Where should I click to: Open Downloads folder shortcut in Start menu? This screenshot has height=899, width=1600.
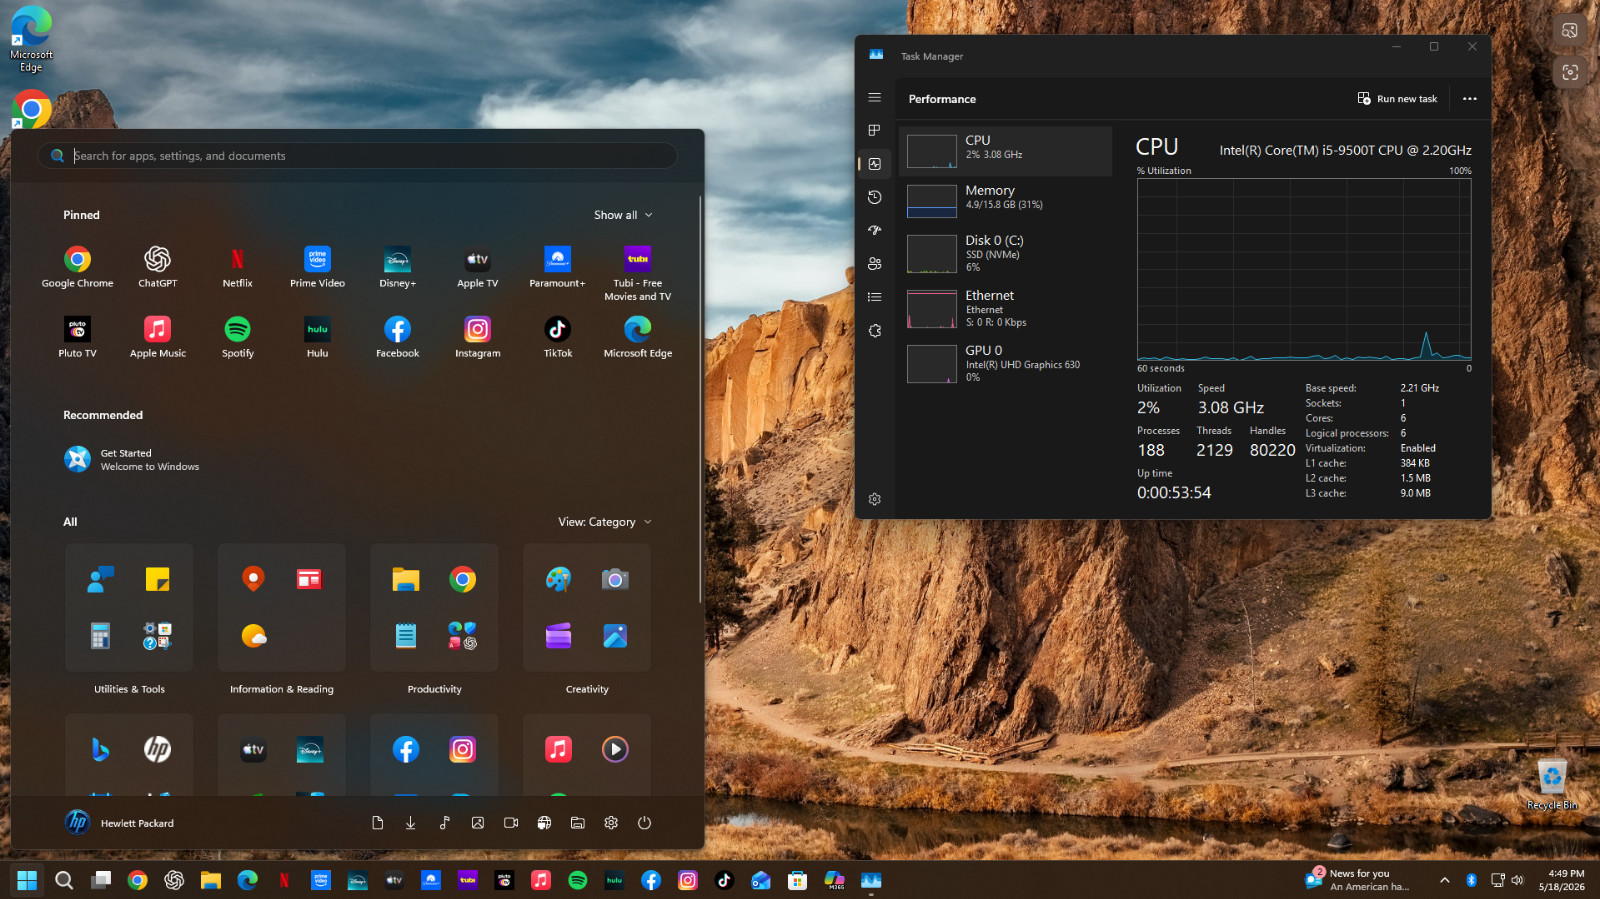click(x=410, y=823)
